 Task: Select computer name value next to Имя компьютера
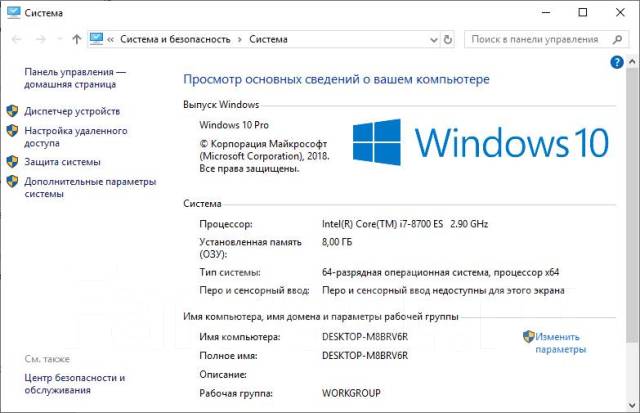tap(365, 337)
